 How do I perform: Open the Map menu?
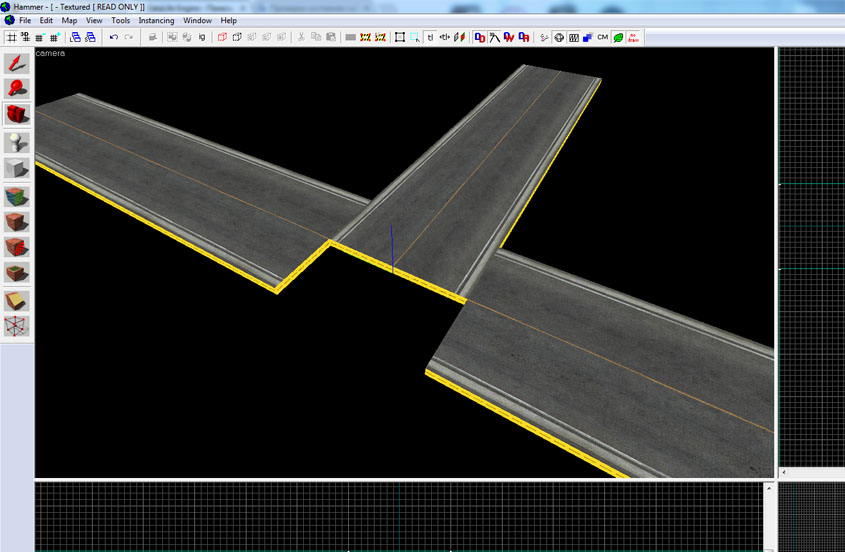pyautogui.click(x=69, y=20)
